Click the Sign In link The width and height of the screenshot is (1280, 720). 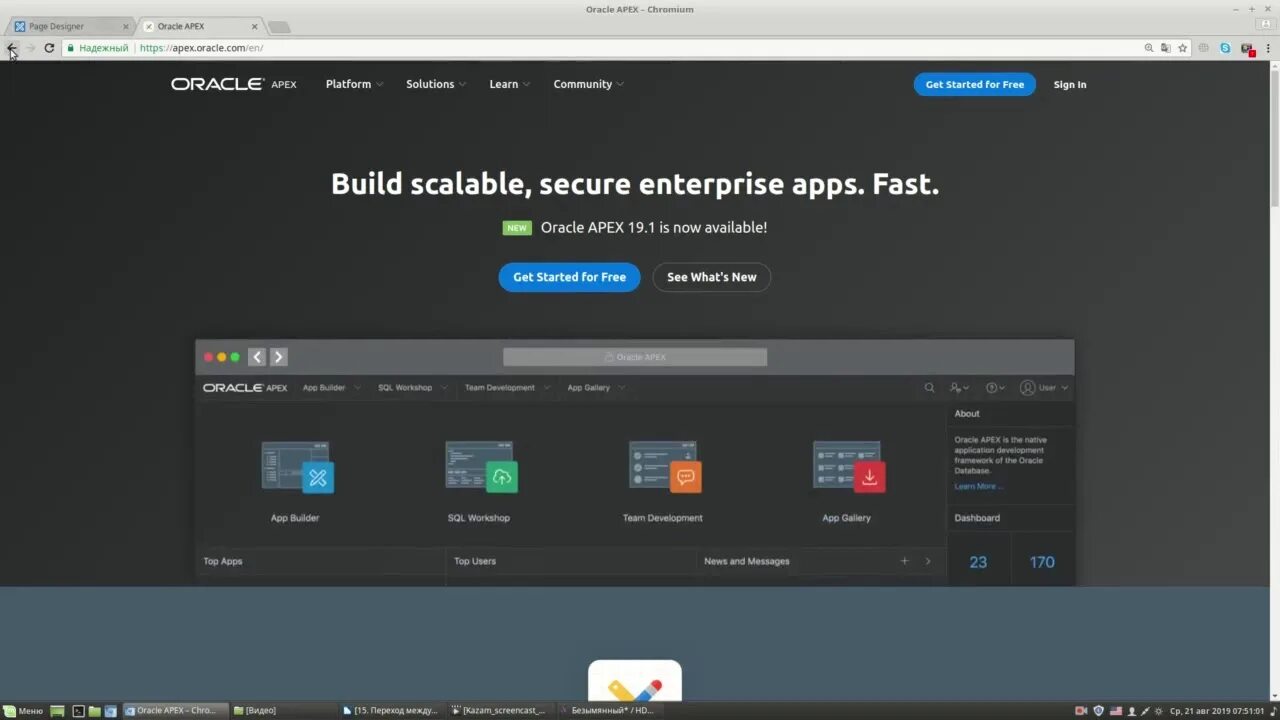(x=1069, y=84)
